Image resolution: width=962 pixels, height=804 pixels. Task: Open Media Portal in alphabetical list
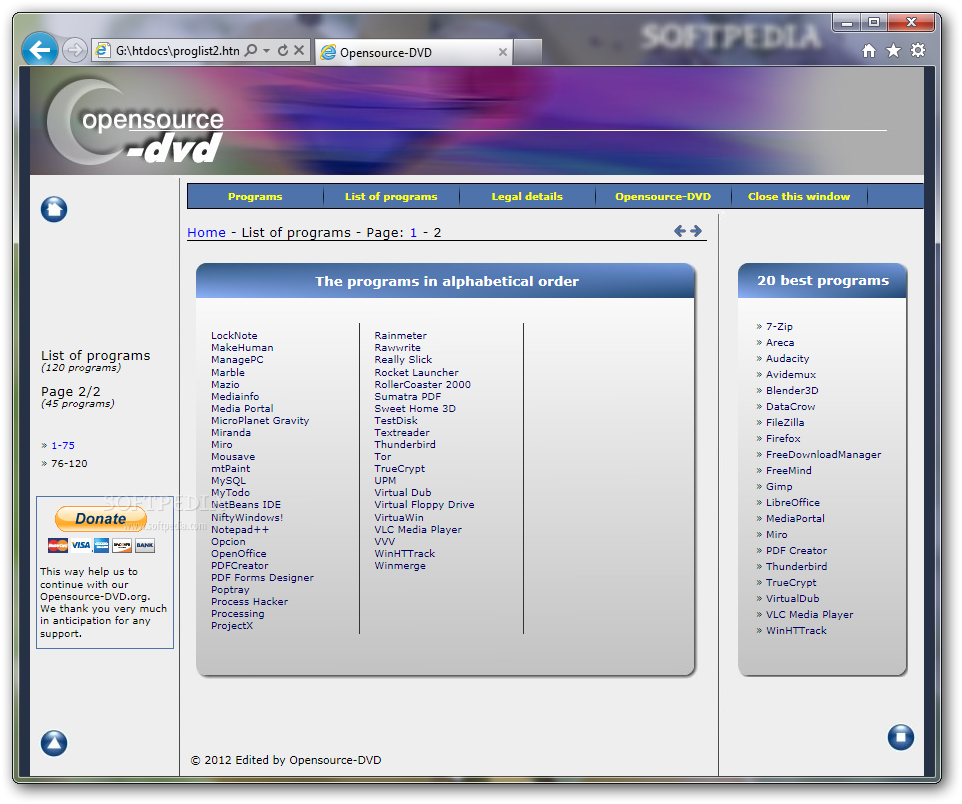click(242, 409)
